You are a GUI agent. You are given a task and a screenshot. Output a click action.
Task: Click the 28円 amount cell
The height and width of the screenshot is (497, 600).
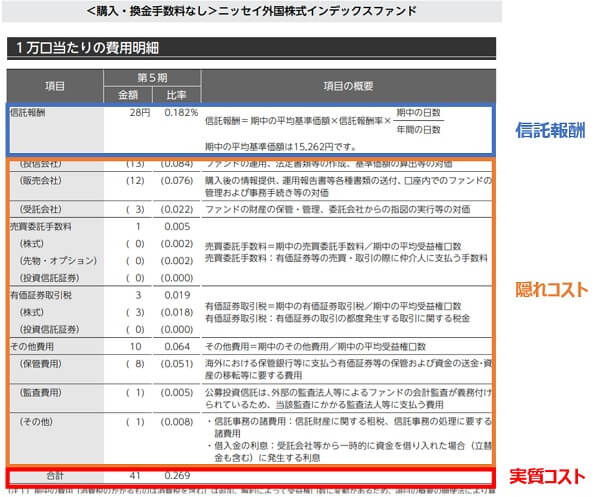(140, 112)
